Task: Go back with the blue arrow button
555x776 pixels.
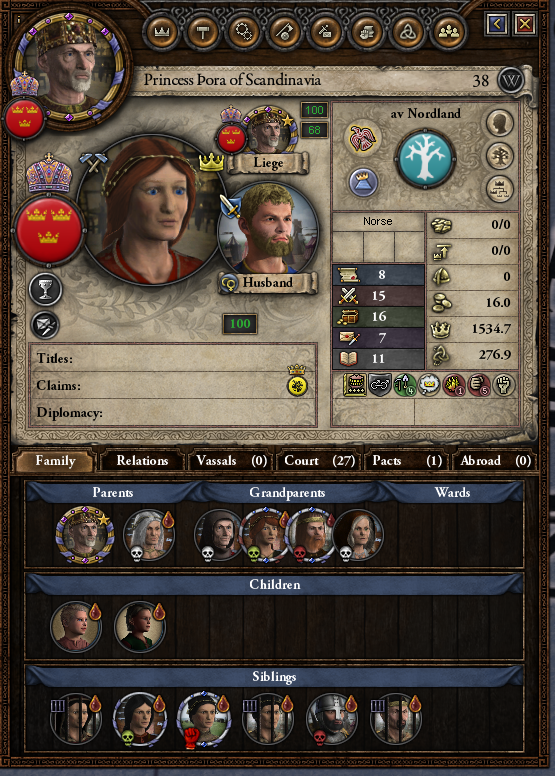Action: (497, 23)
